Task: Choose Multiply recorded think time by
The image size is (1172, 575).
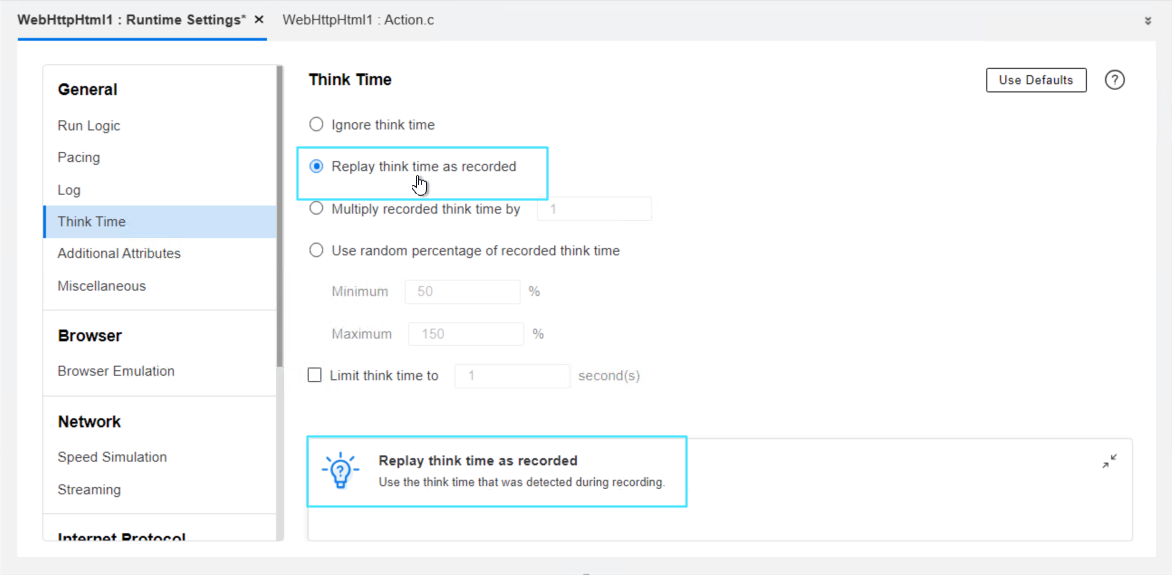Action: (317, 209)
